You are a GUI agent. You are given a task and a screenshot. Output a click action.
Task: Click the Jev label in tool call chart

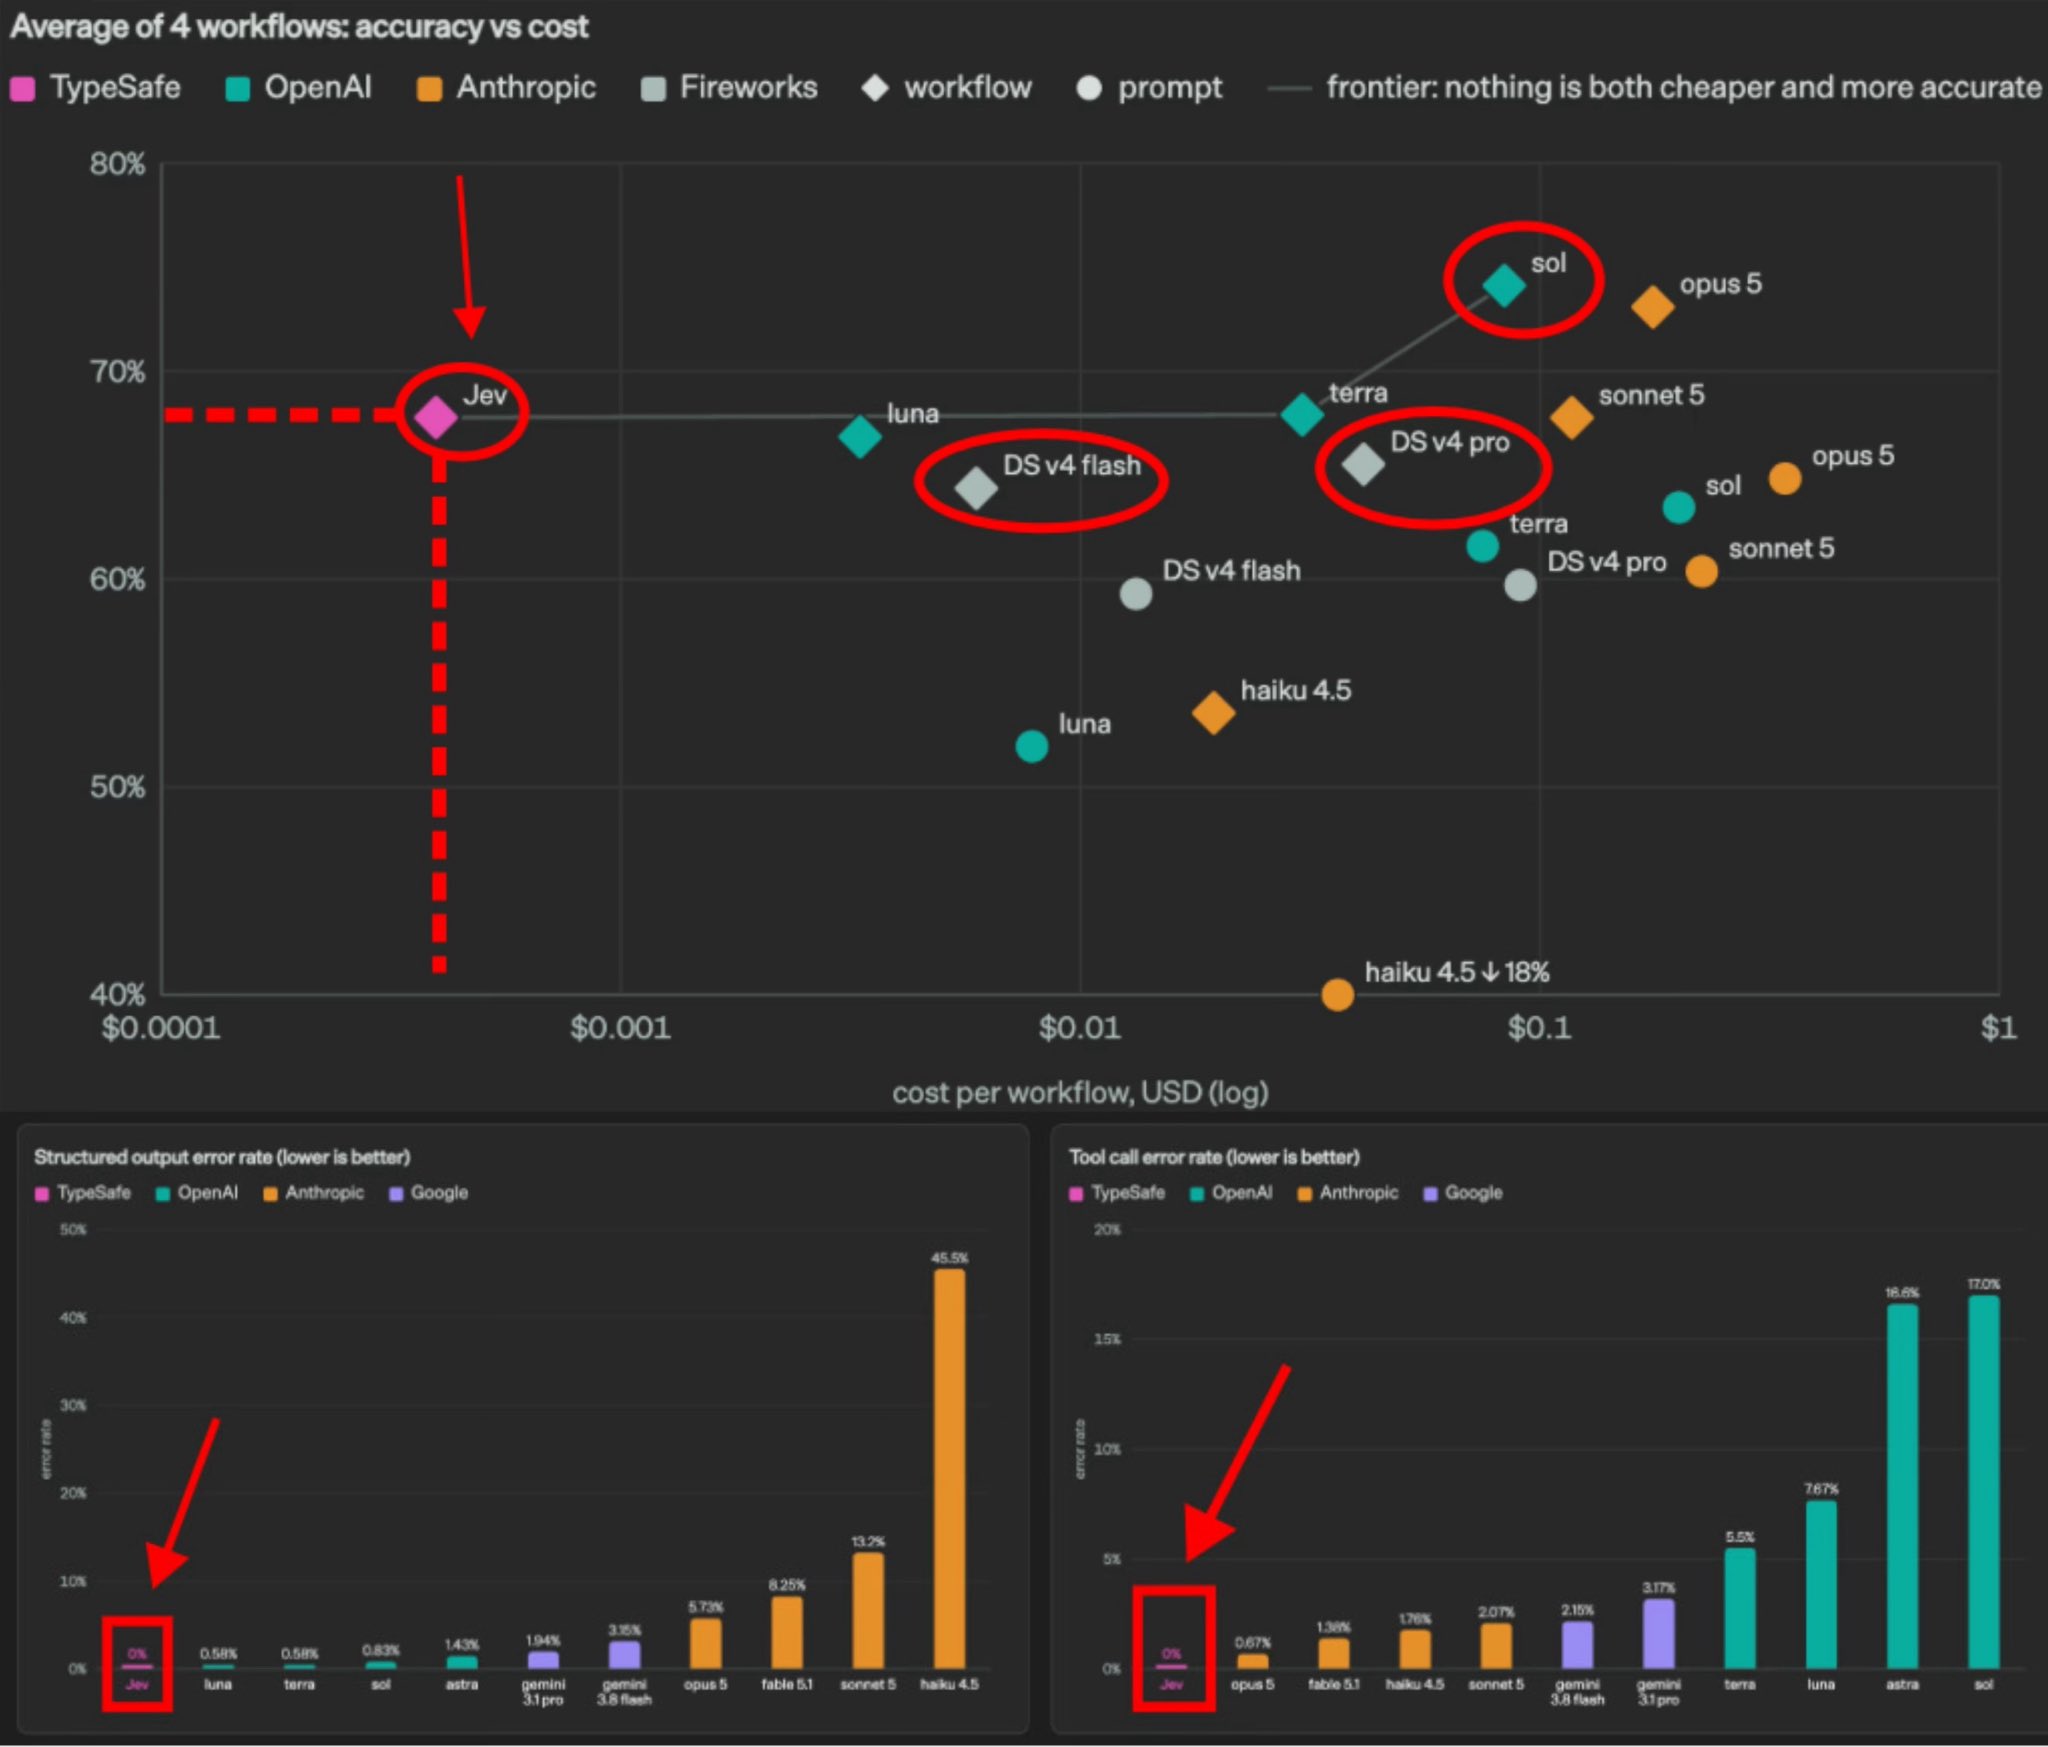tap(1171, 1684)
